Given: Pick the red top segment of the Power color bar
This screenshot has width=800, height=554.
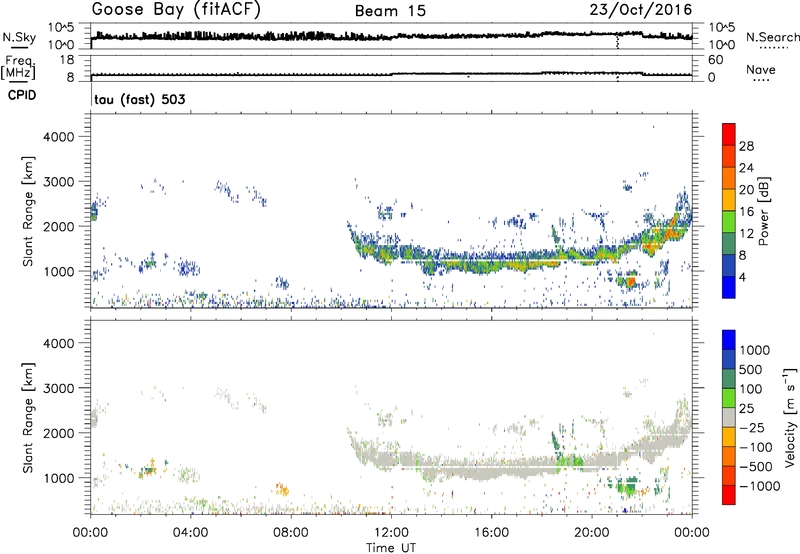Looking at the screenshot, I should (729, 134).
